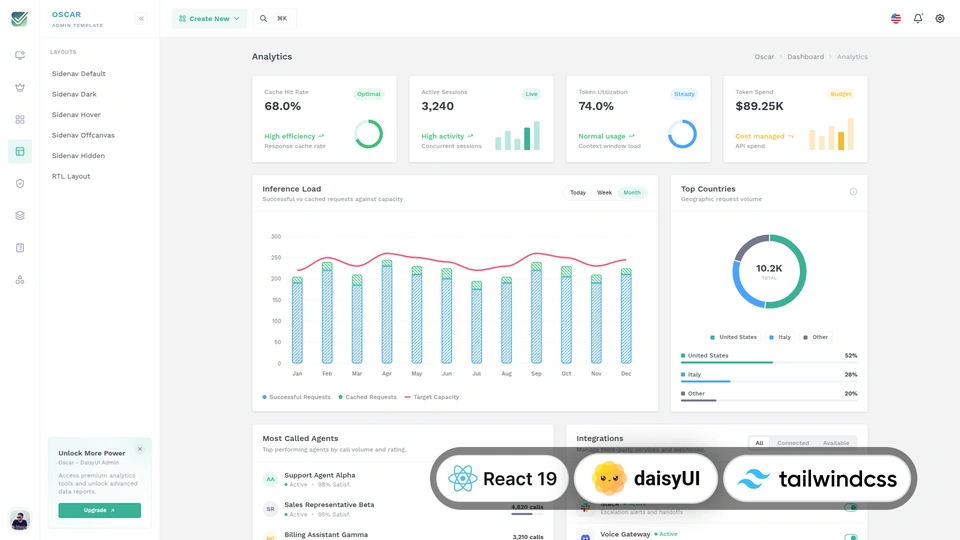960x540 pixels.
Task: Open the clipboard icon in the rail
Action: [x=20, y=247]
